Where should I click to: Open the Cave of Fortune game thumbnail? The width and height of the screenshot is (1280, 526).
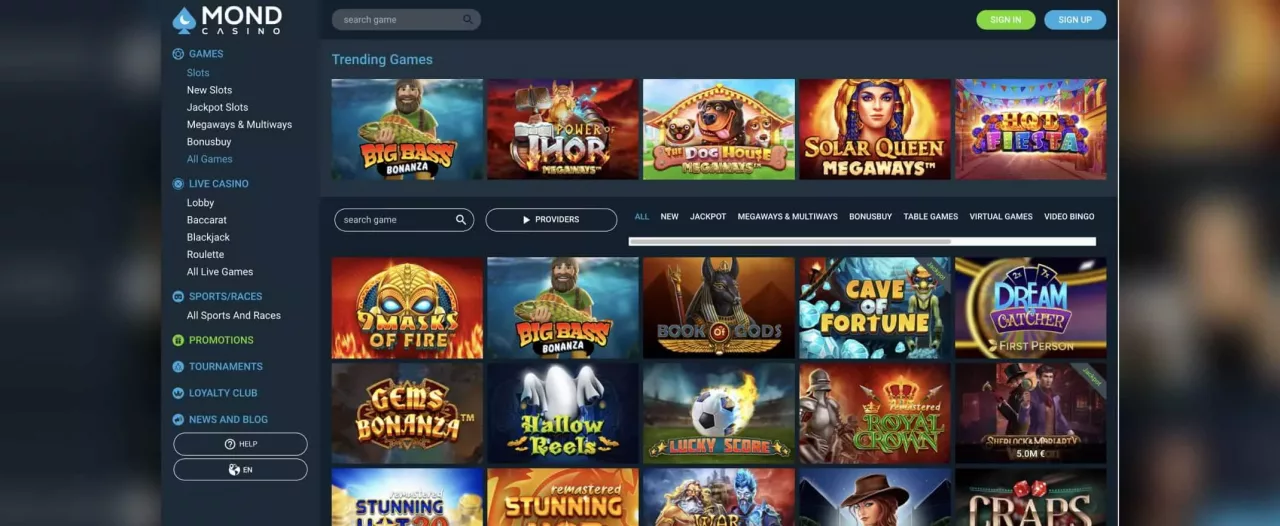tap(875, 308)
